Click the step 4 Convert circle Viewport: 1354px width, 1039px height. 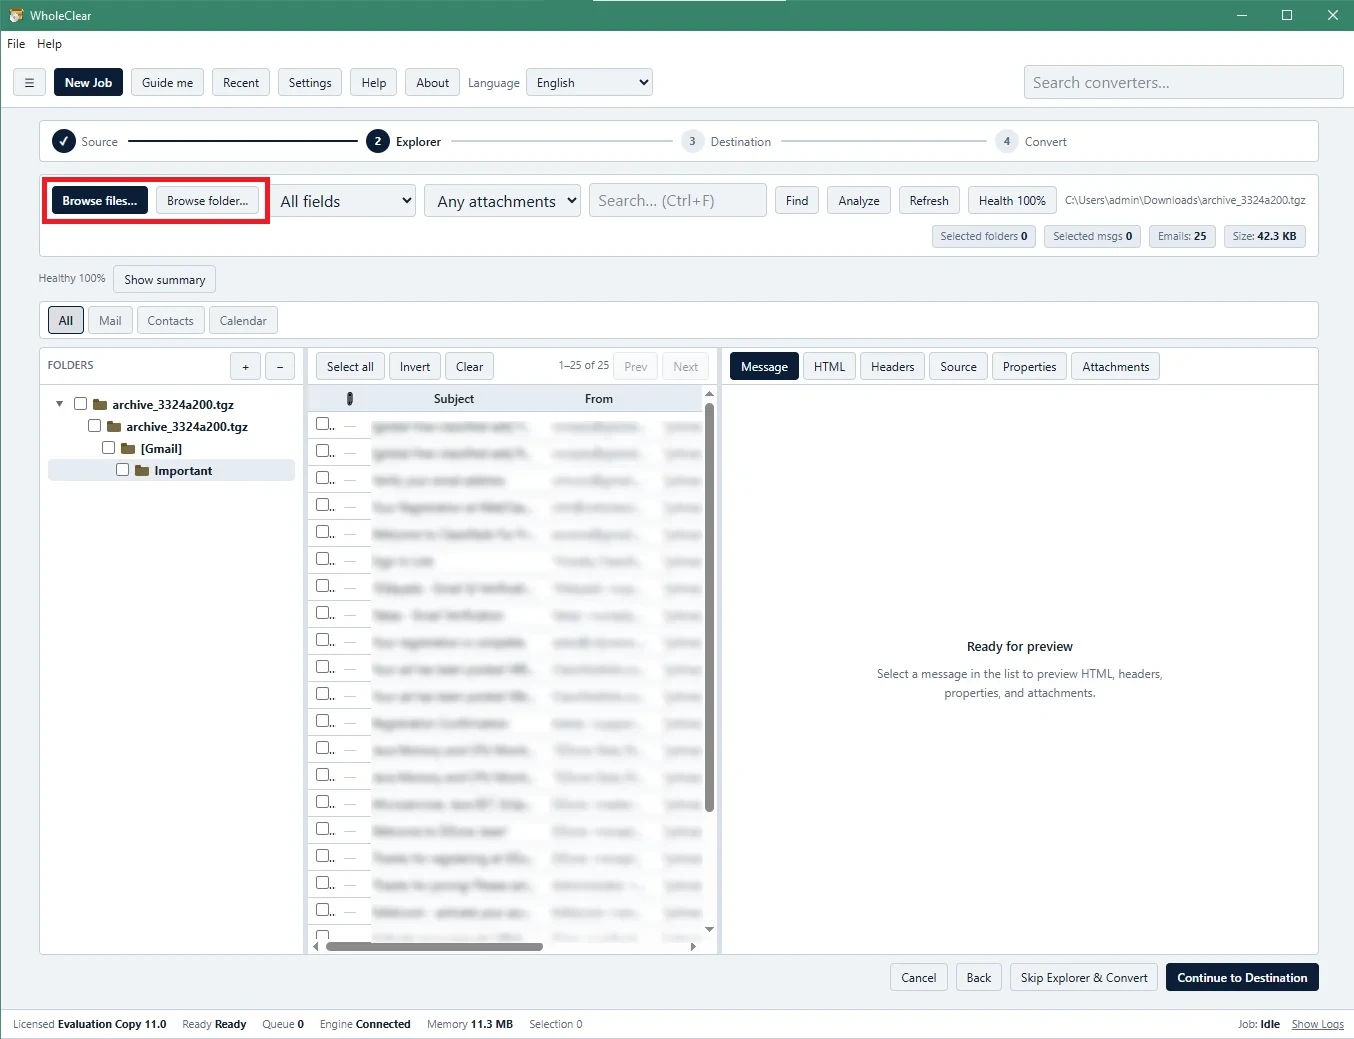(1006, 141)
